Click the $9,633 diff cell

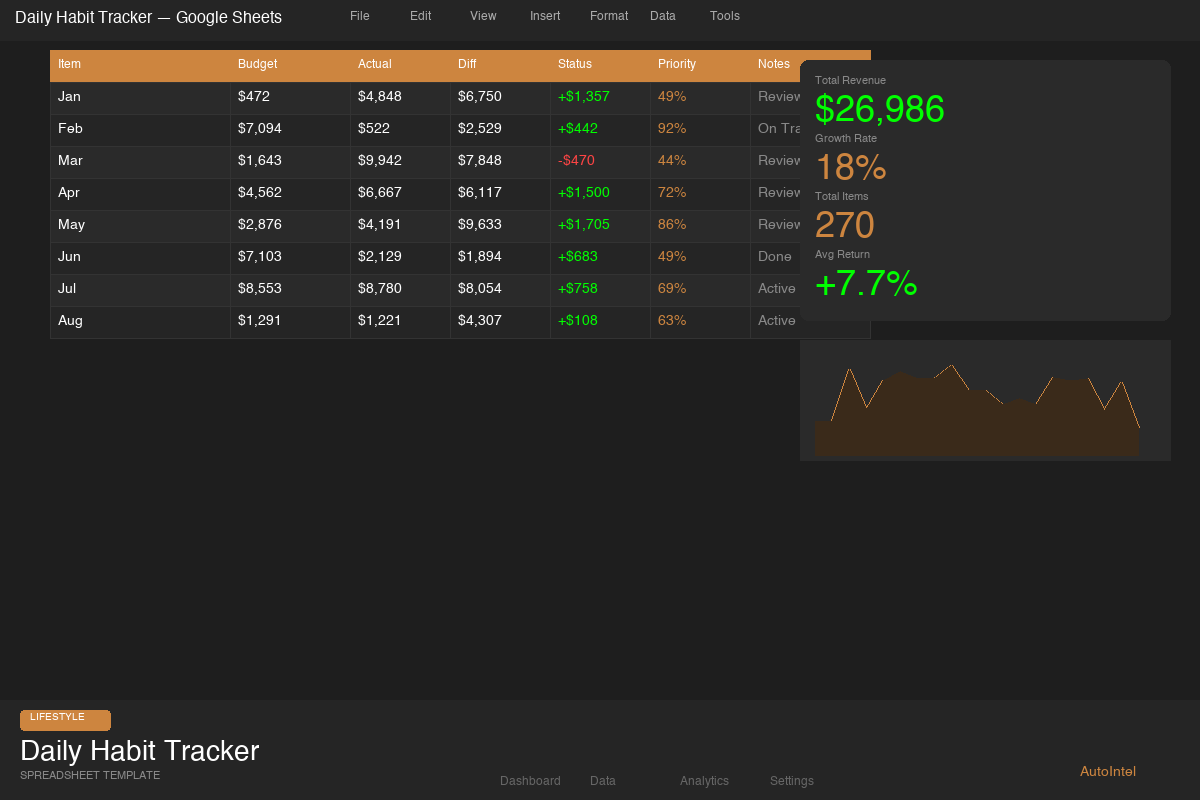(x=500, y=226)
